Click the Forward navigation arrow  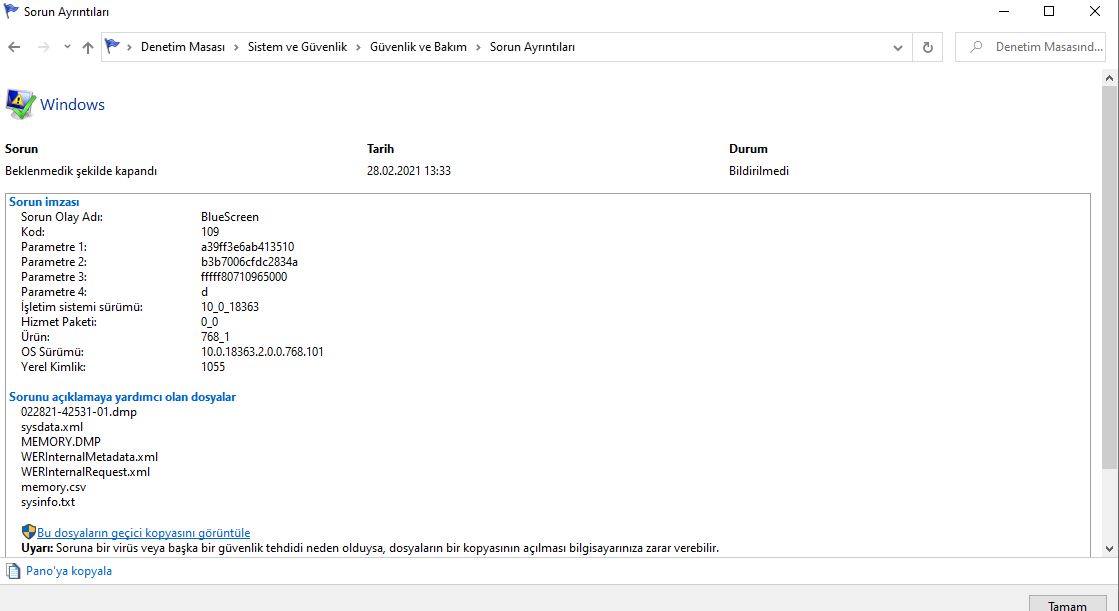[44, 47]
